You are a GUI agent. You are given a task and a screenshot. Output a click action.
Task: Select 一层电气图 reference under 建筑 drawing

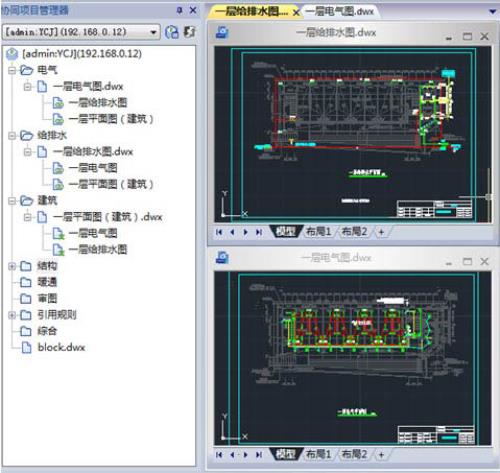(x=85, y=233)
